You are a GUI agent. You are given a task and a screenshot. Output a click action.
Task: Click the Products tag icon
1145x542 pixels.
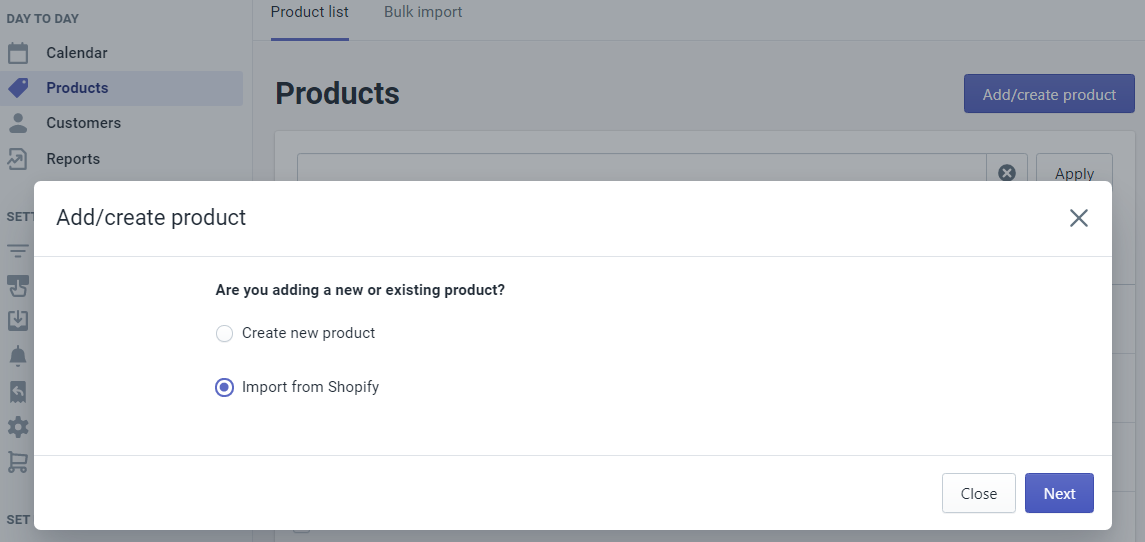tap(18, 88)
